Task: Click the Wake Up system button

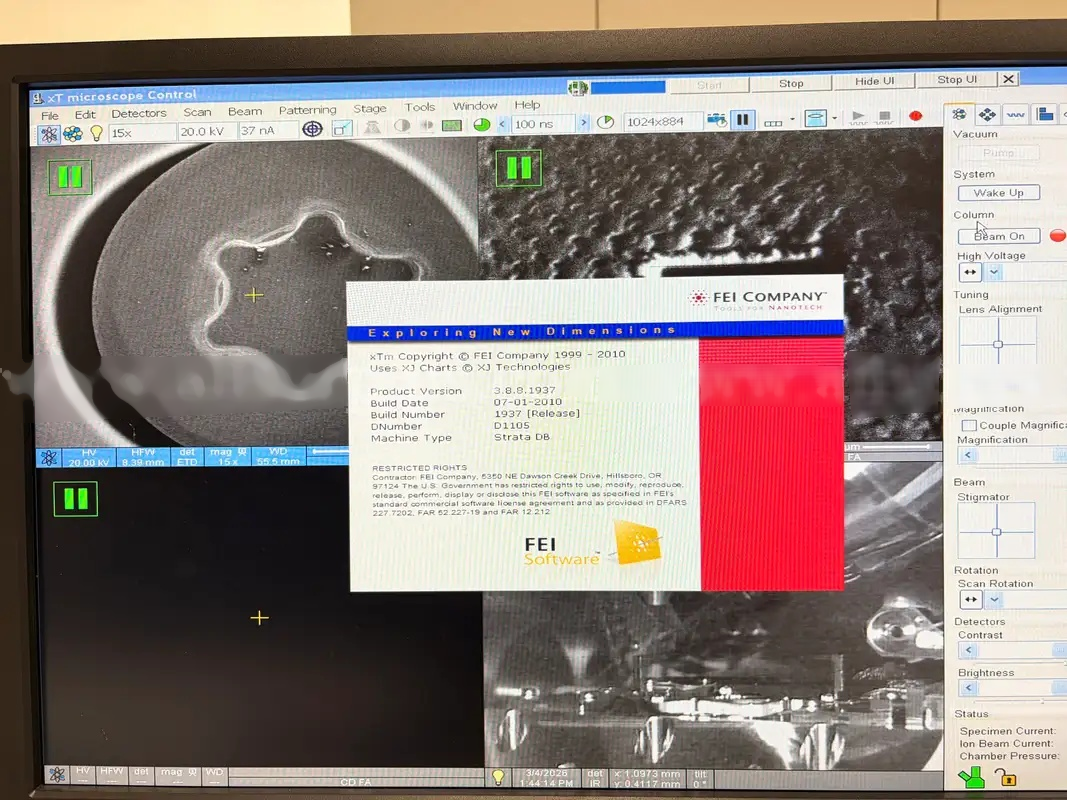Action: pyautogui.click(x=998, y=193)
